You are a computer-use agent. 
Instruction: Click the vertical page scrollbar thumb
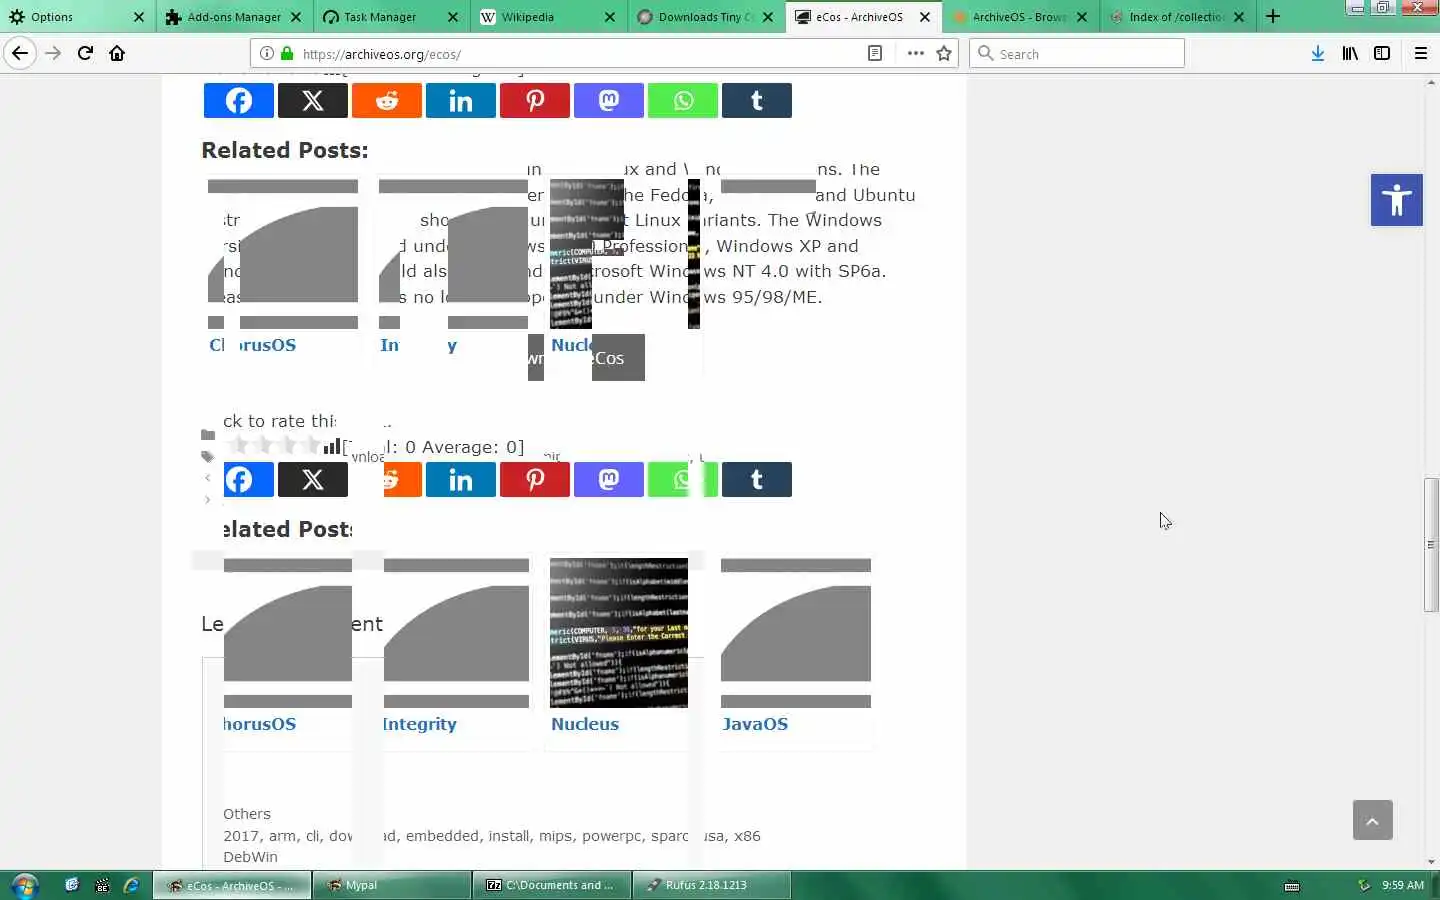[x=1431, y=545]
